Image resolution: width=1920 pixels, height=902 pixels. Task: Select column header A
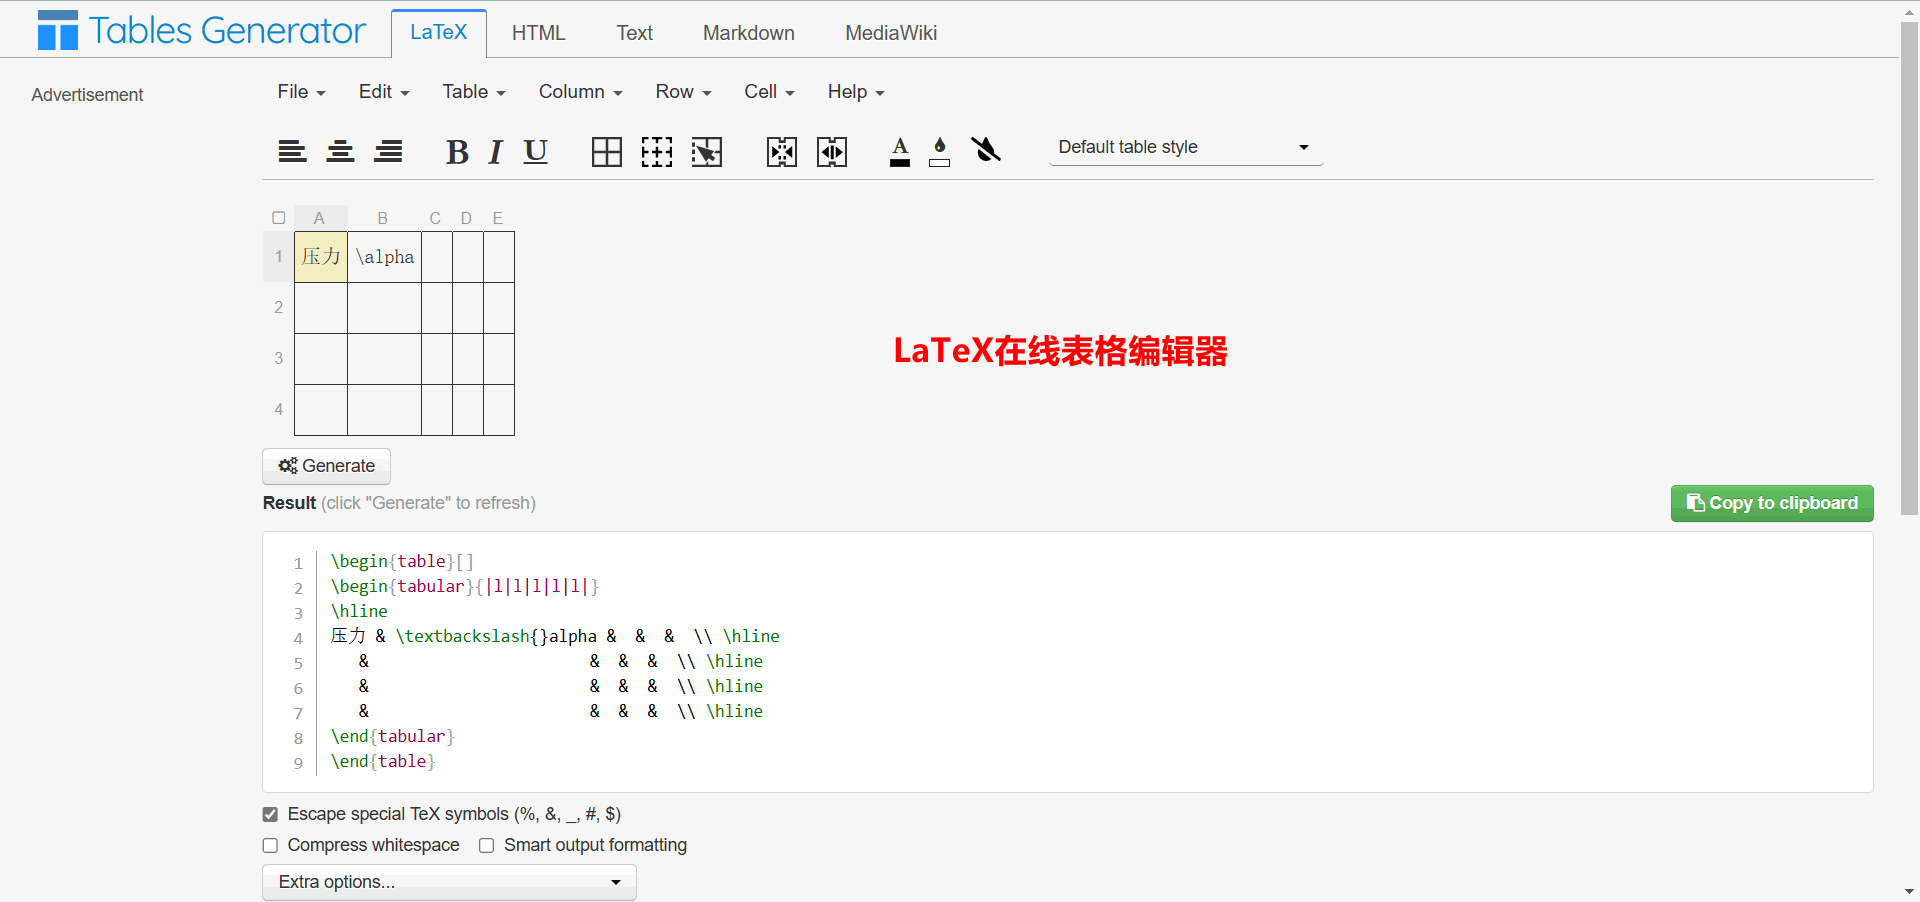tap(320, 218)
